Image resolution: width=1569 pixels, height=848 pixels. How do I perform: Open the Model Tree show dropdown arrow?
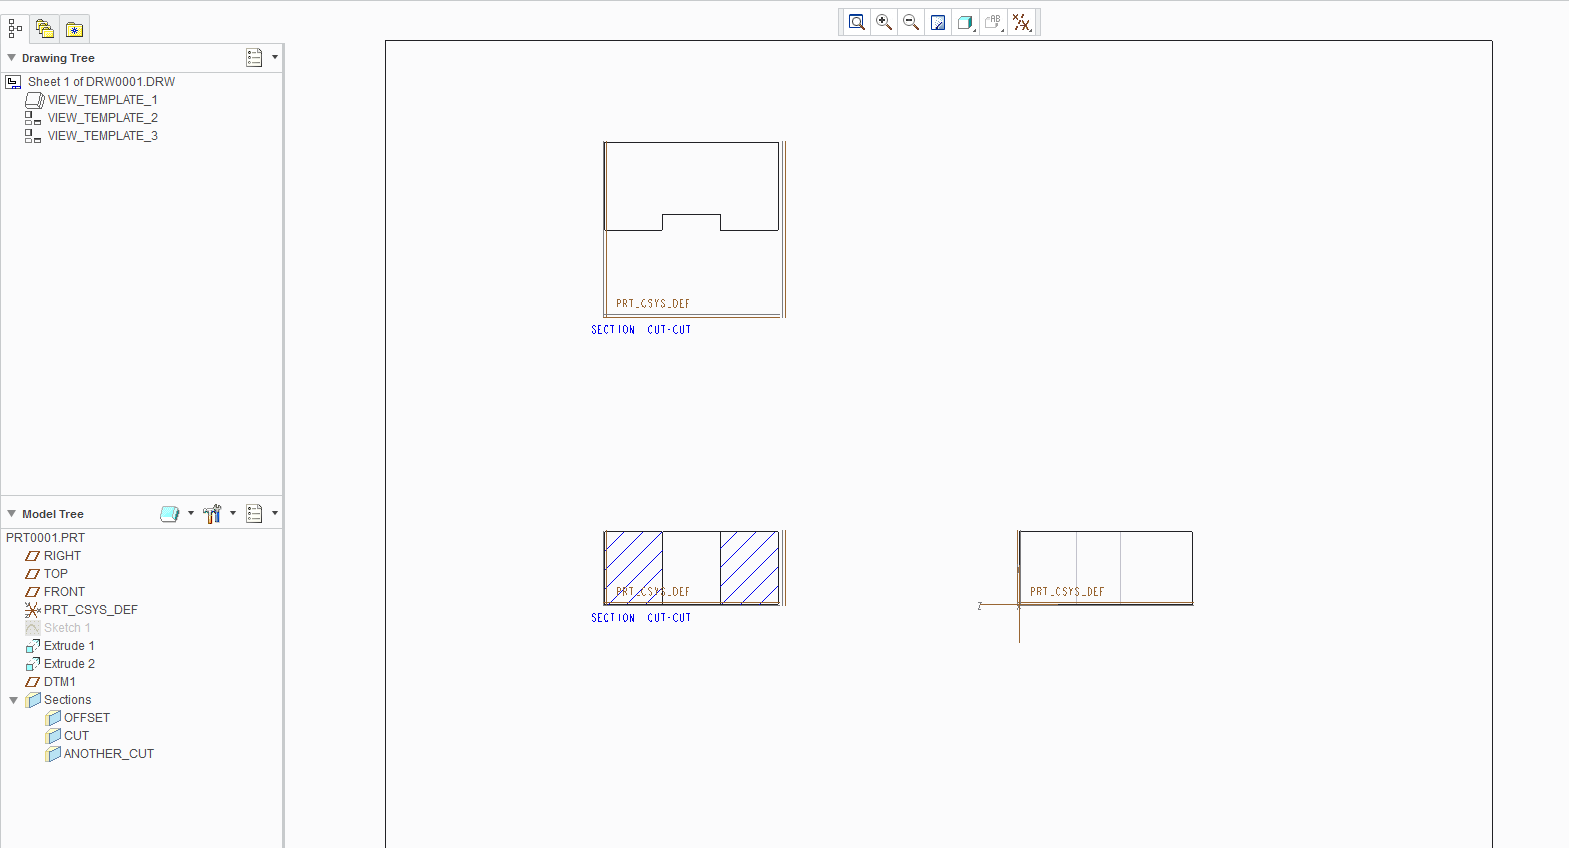pos(191,513)
